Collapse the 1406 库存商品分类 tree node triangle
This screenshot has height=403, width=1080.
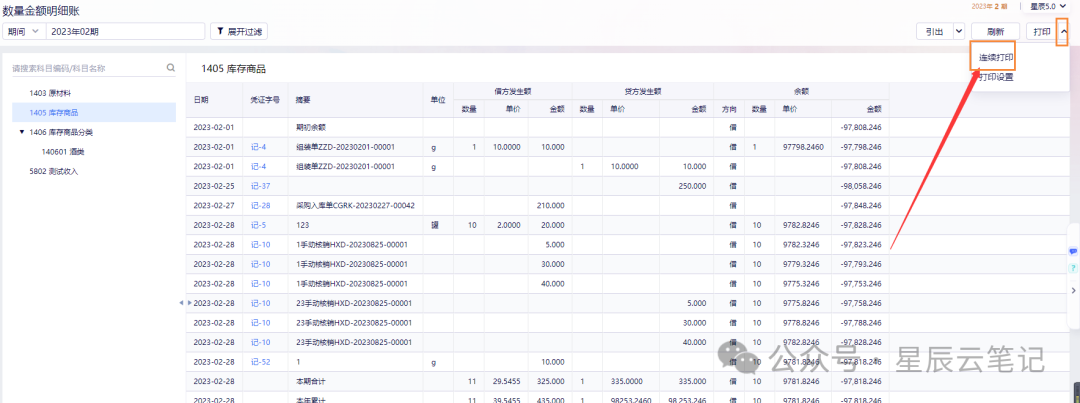coord(21,132)
